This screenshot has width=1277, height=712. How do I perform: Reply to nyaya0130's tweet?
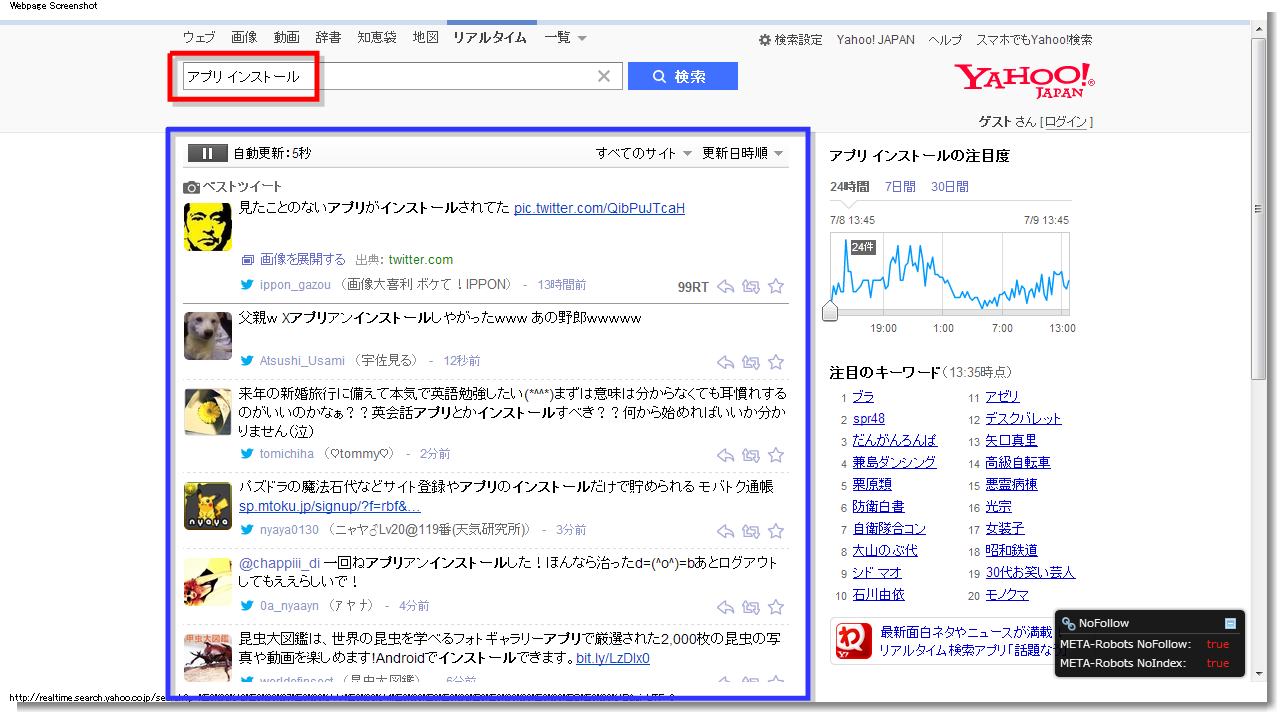click(x=726, y=531)
